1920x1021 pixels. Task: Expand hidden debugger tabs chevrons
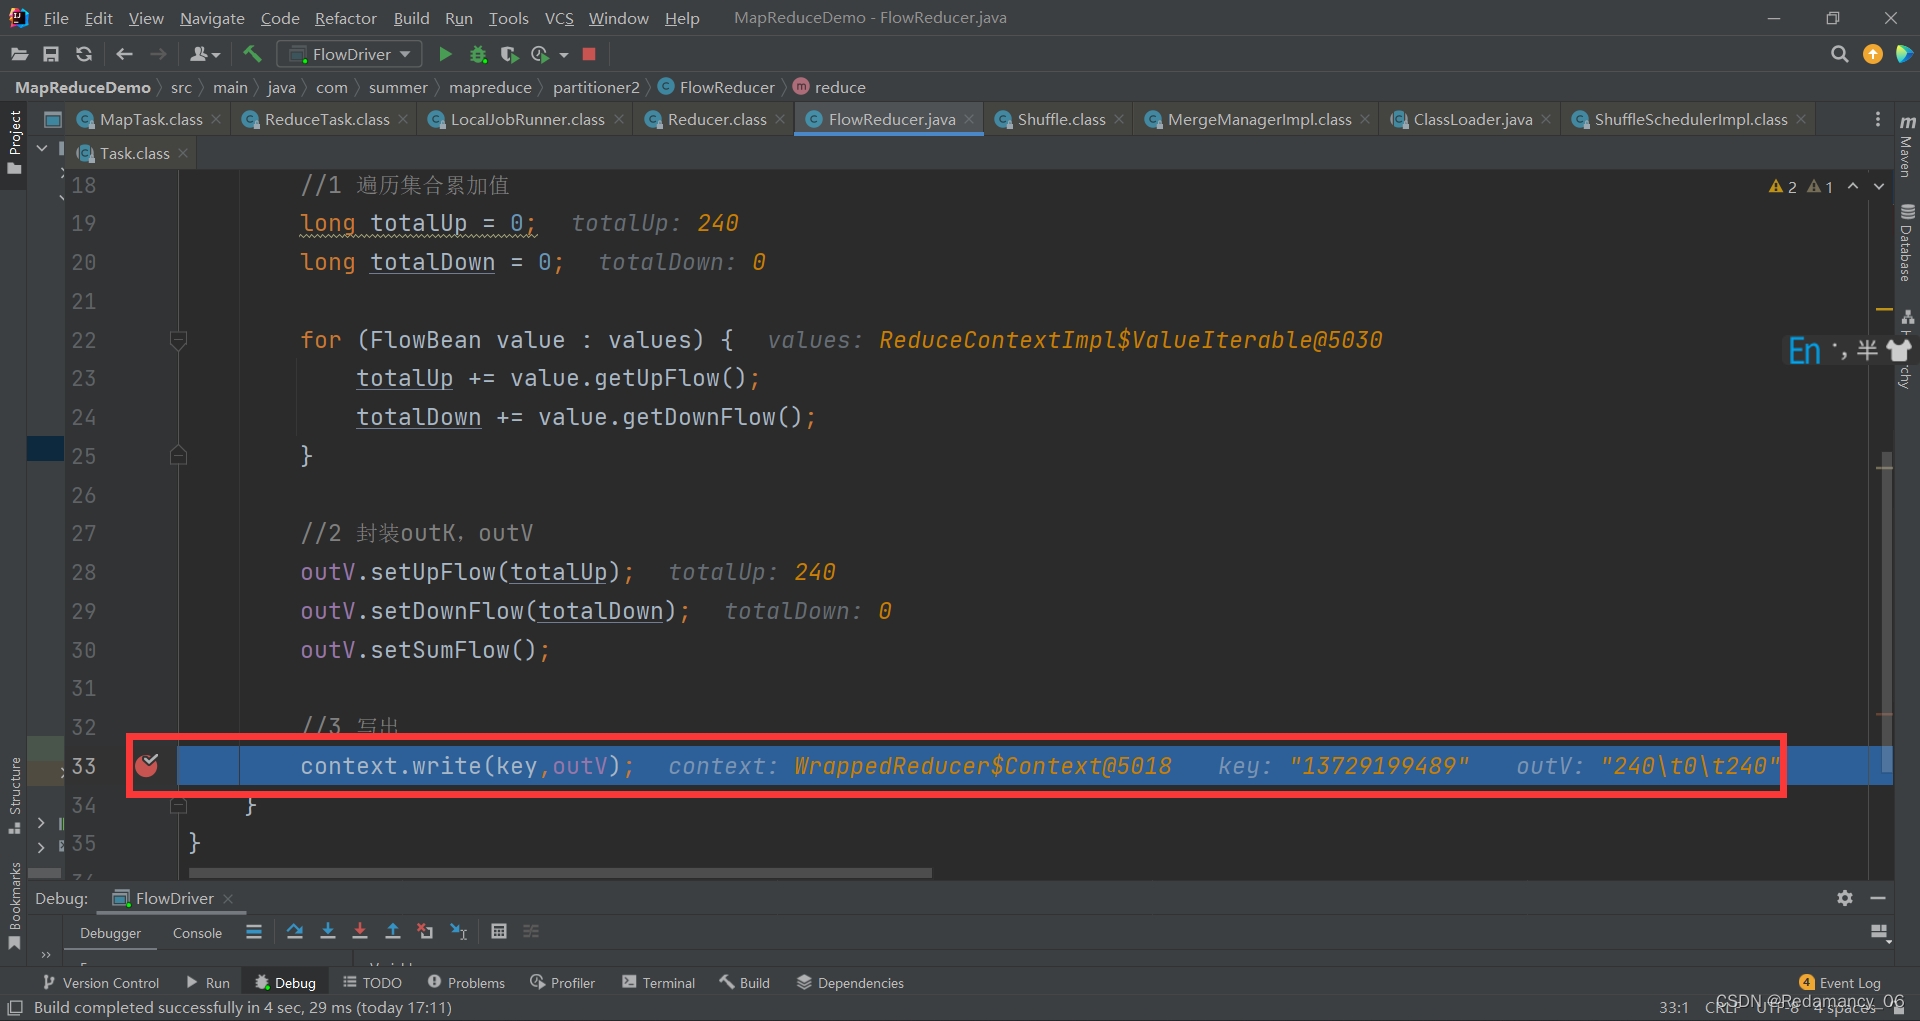(46, 954)
